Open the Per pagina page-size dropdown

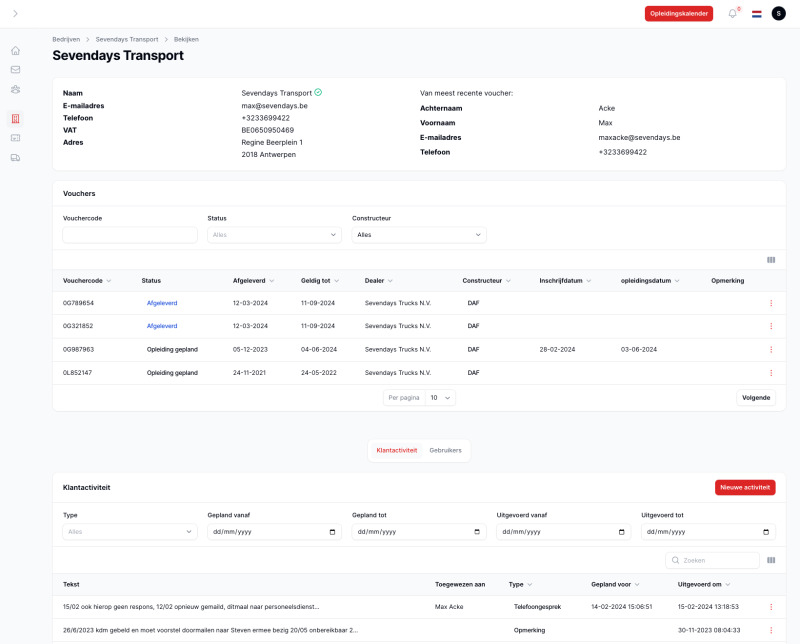tap(441, 397)
